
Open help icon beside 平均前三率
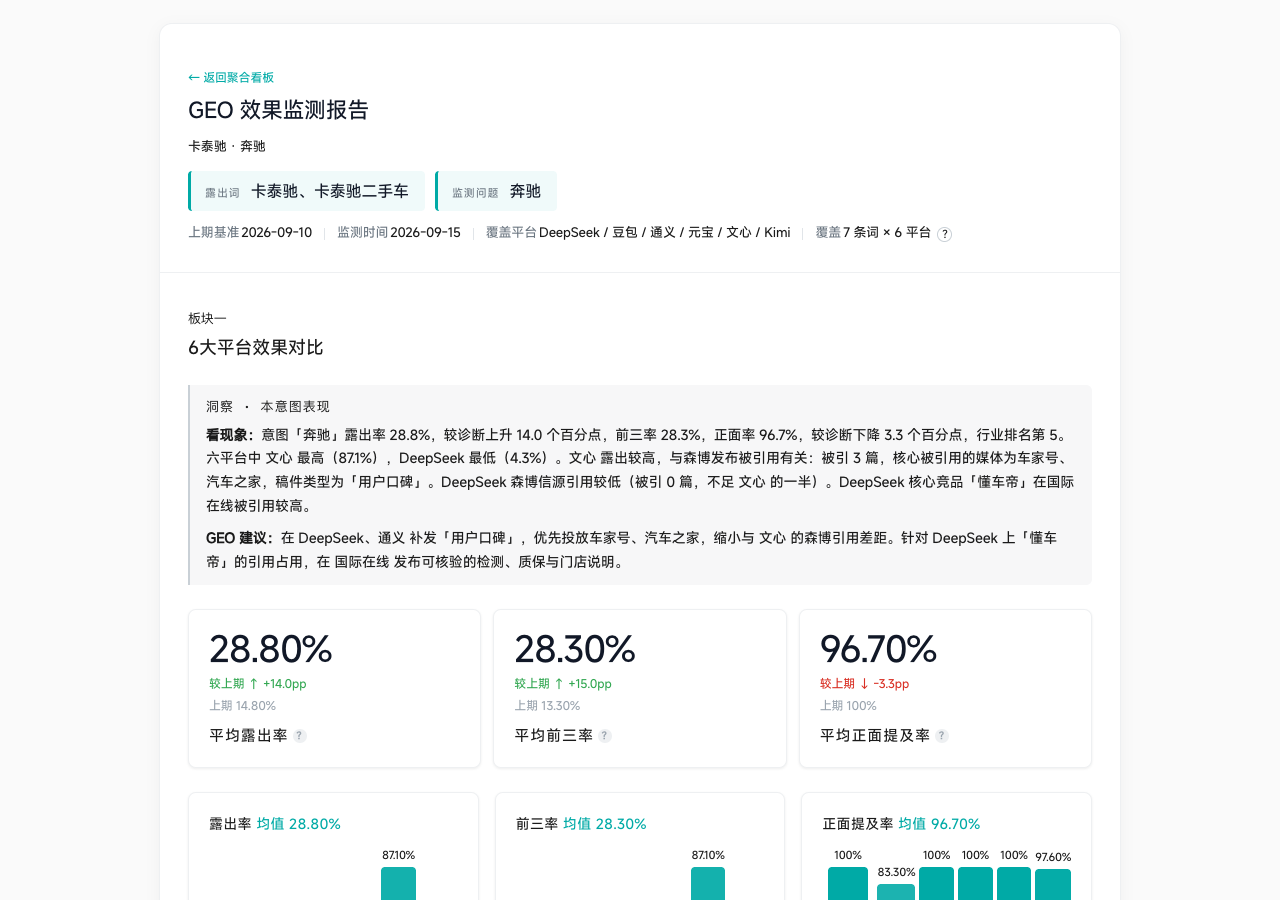605,736
